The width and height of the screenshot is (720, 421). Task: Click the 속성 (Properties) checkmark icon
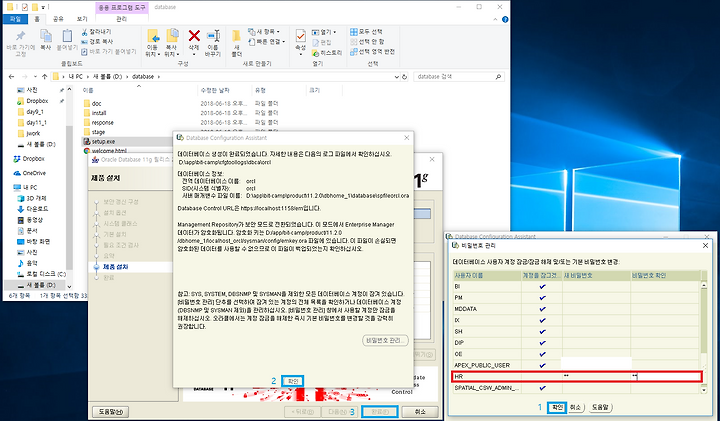click(300, 36)
